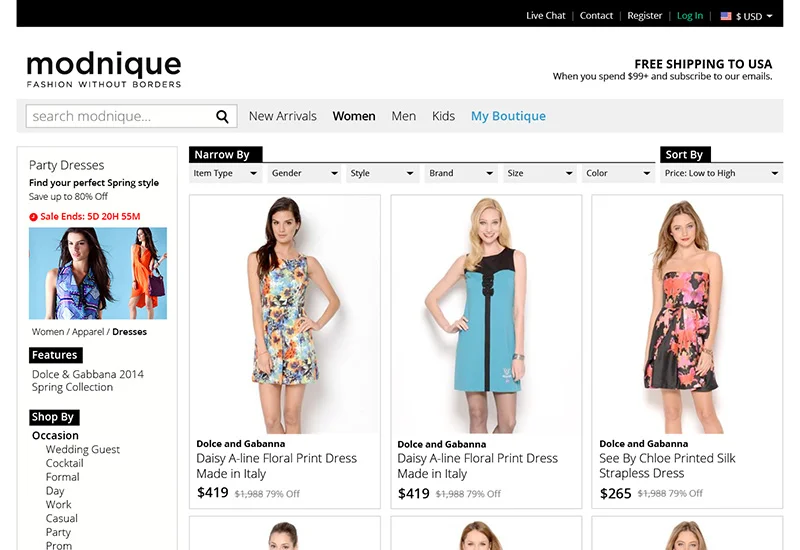Click the Party Dresses heading
This screenshot has width=800, height=550.
tap(66, 165)
